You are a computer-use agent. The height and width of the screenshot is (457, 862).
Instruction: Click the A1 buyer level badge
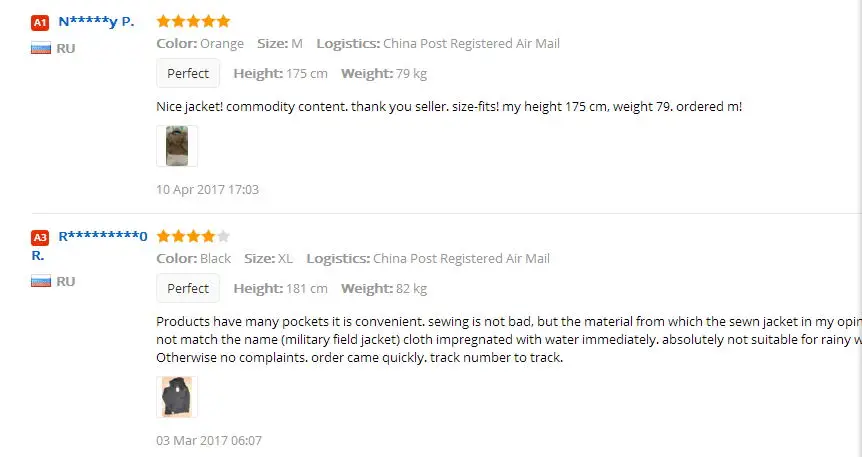click(x=40, y=23)
